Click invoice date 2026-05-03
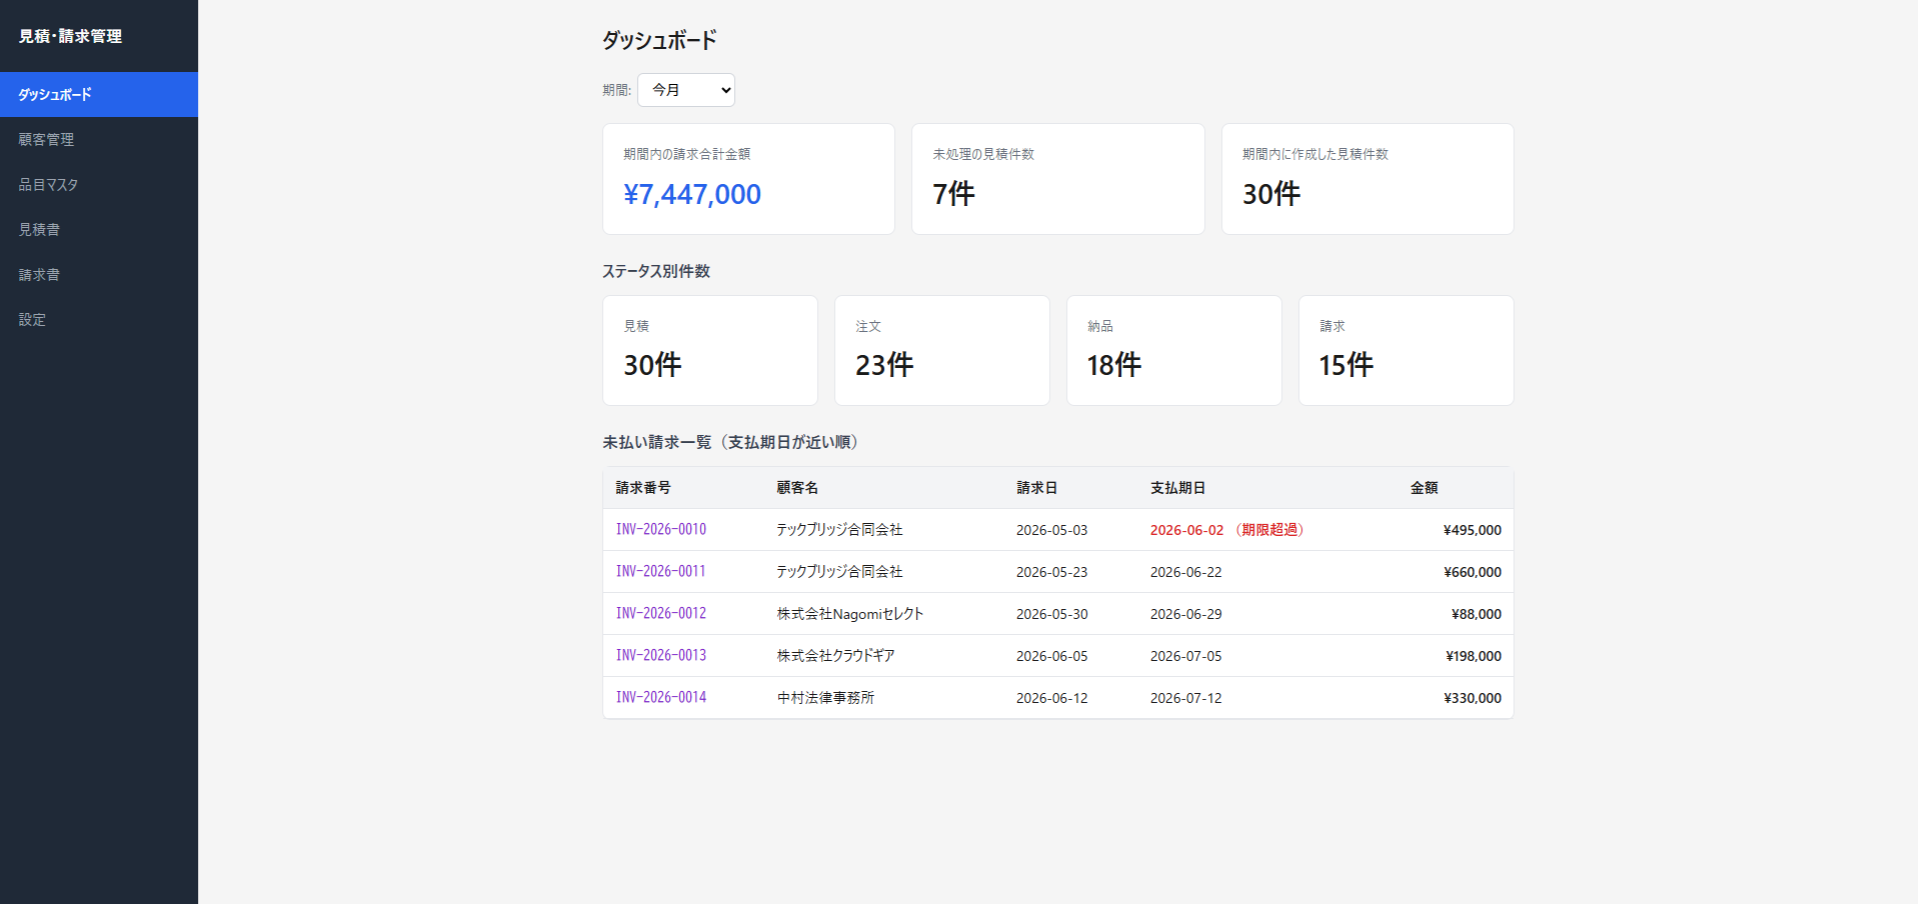The width and height of the screenshot is (1918, 904). [x=1052, y=530]
